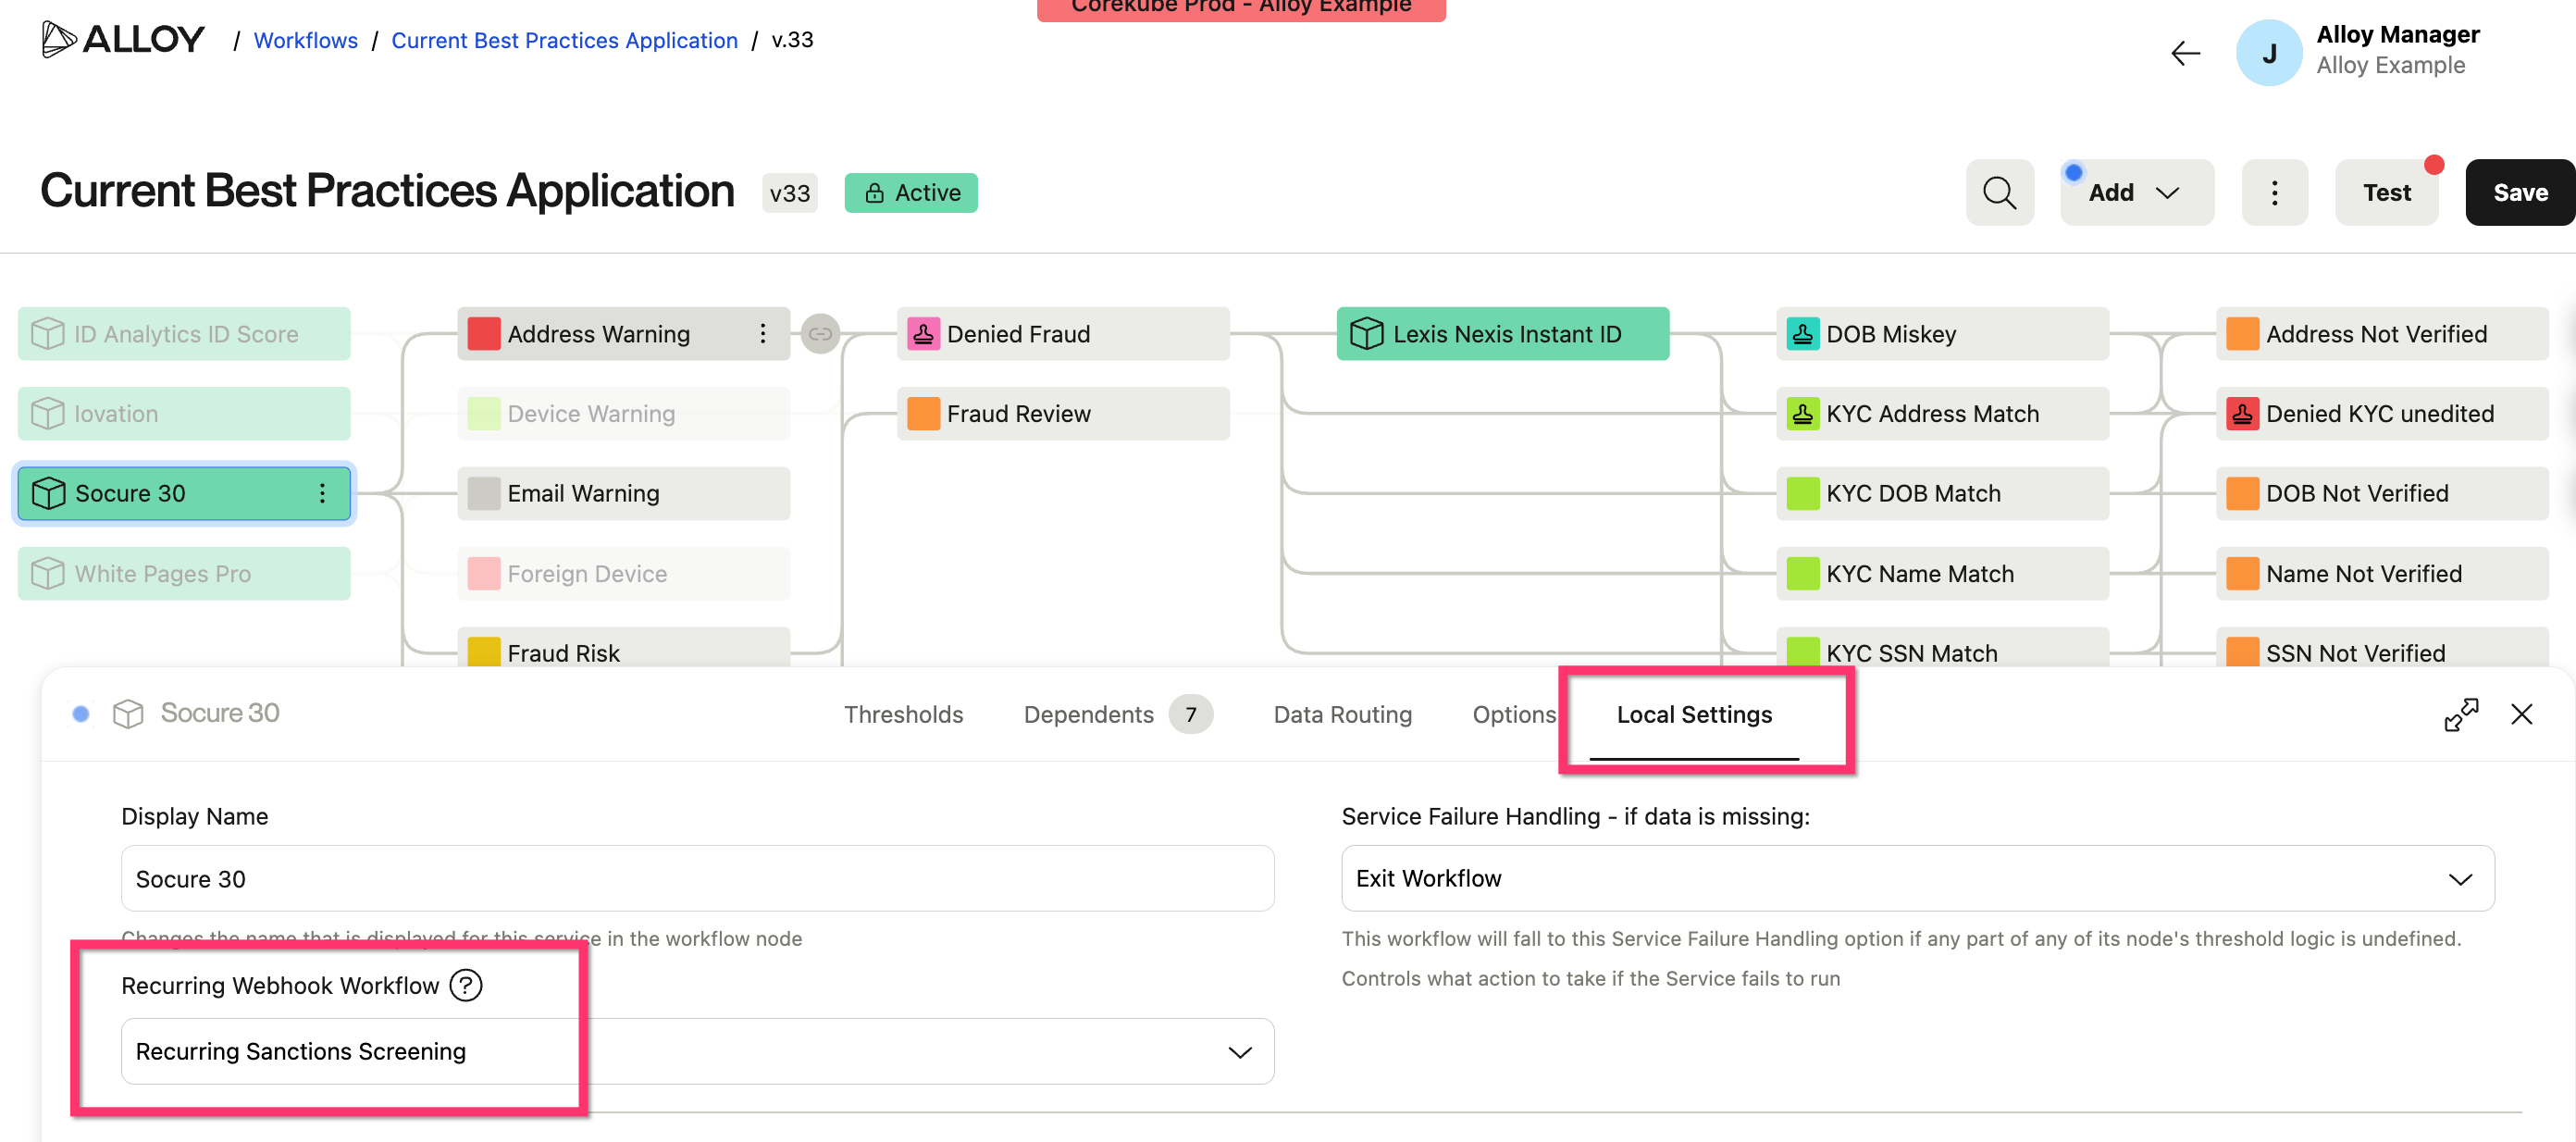
Task: Open the Socure 30 node kebab menu
Action: coord(322,493)
